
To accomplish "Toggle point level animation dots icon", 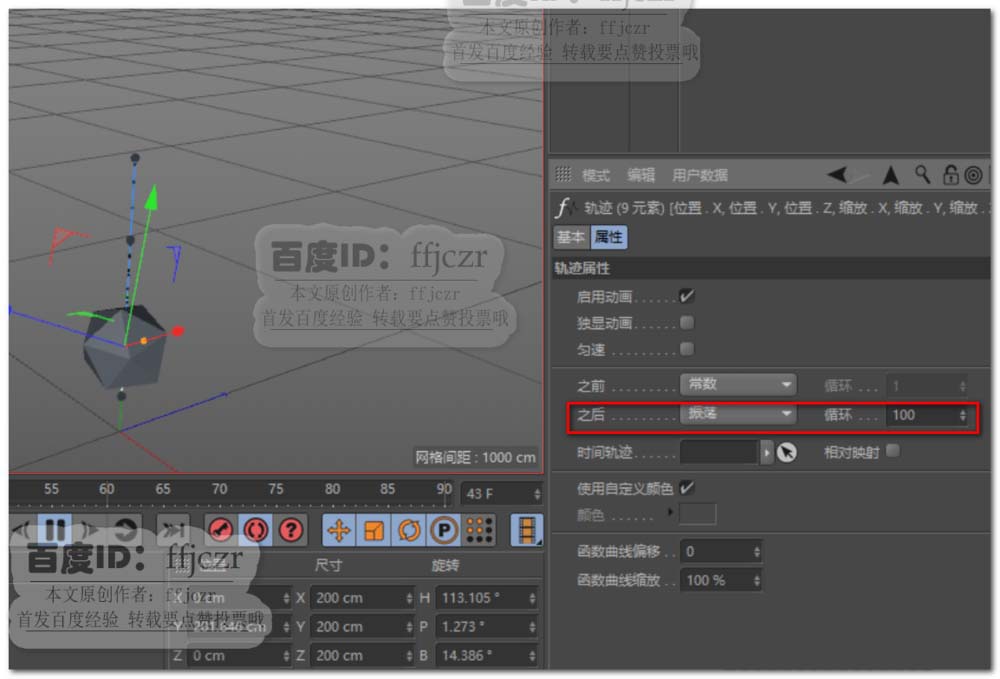I will 479,530.
